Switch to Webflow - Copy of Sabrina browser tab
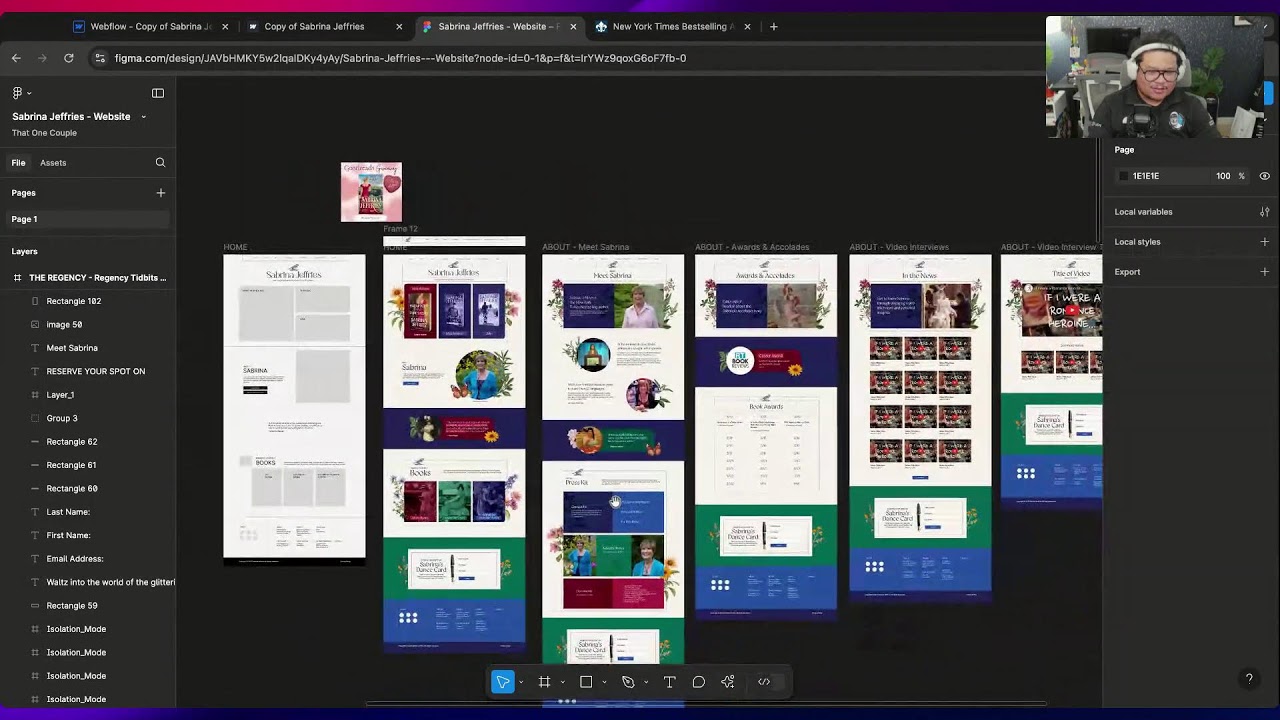This screenshot has height=720, width=1280. (152, 27)
